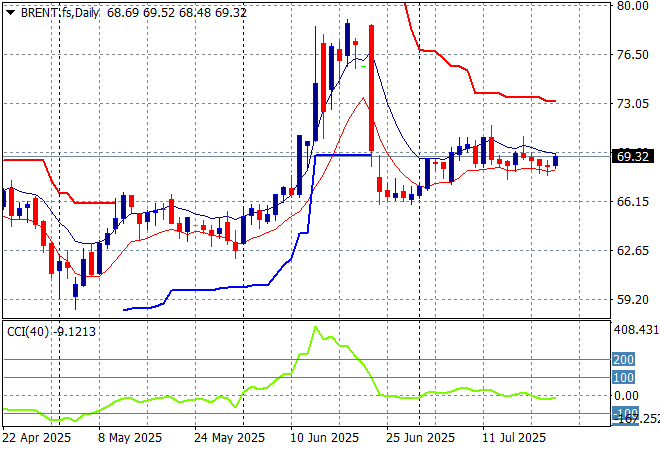Click the 73.05 price axis label
This screenshot has width=660, height=450.
pyautogui.click(x=632, y=104)
